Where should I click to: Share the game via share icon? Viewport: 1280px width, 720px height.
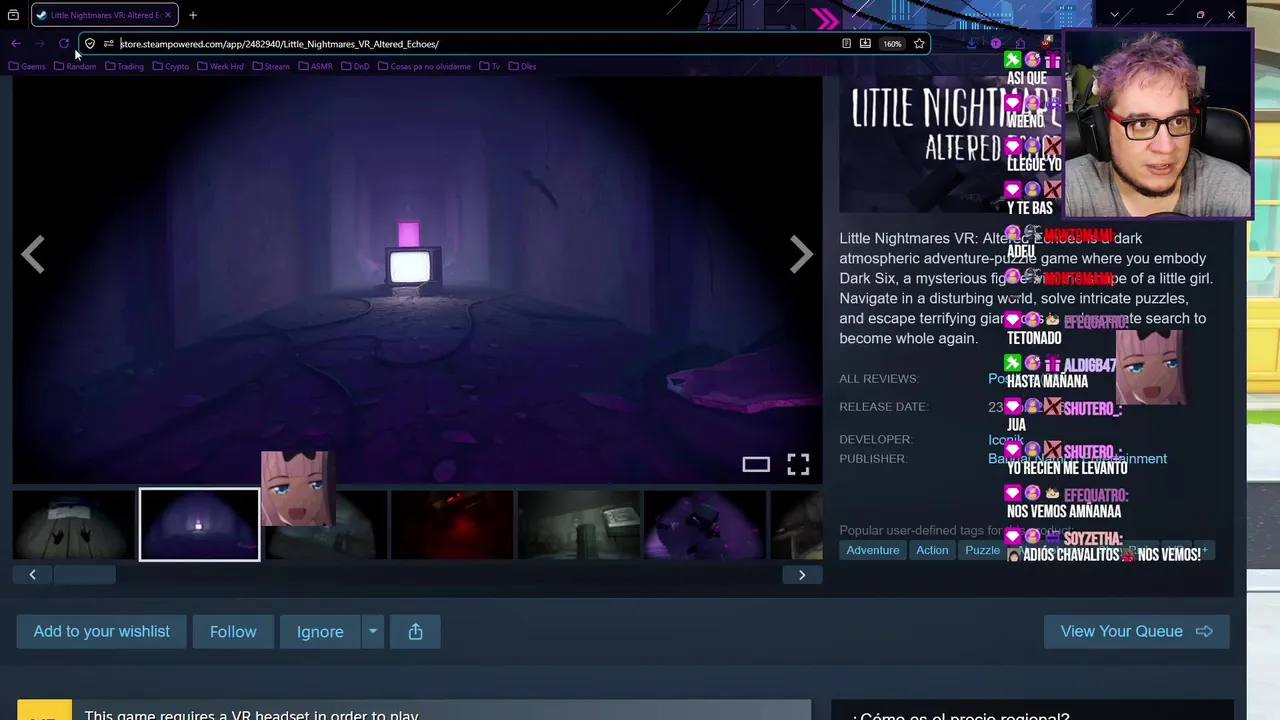coord(416,632)
